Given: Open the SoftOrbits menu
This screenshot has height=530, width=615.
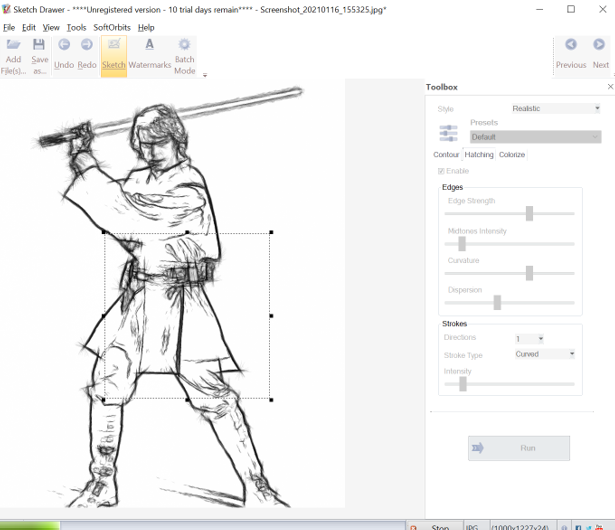Looking at the screenshot, I should pyautogui.click(x=112, y=27).
